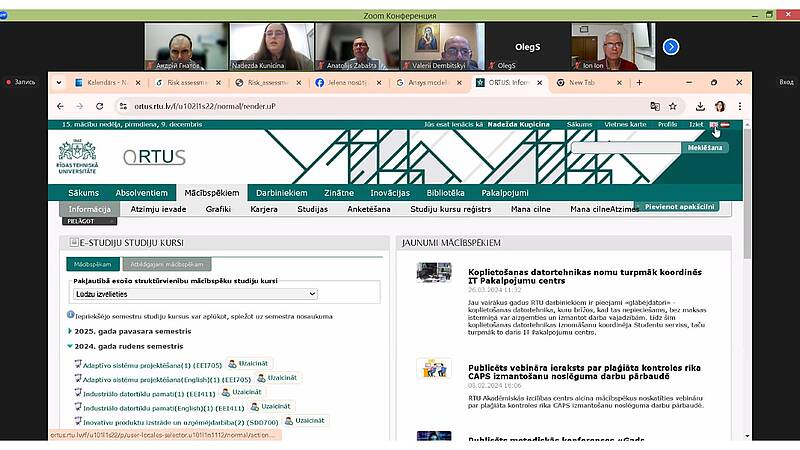Open the Darbiniekiem menu item
The image size is (800, 450).
coord(282,193)
